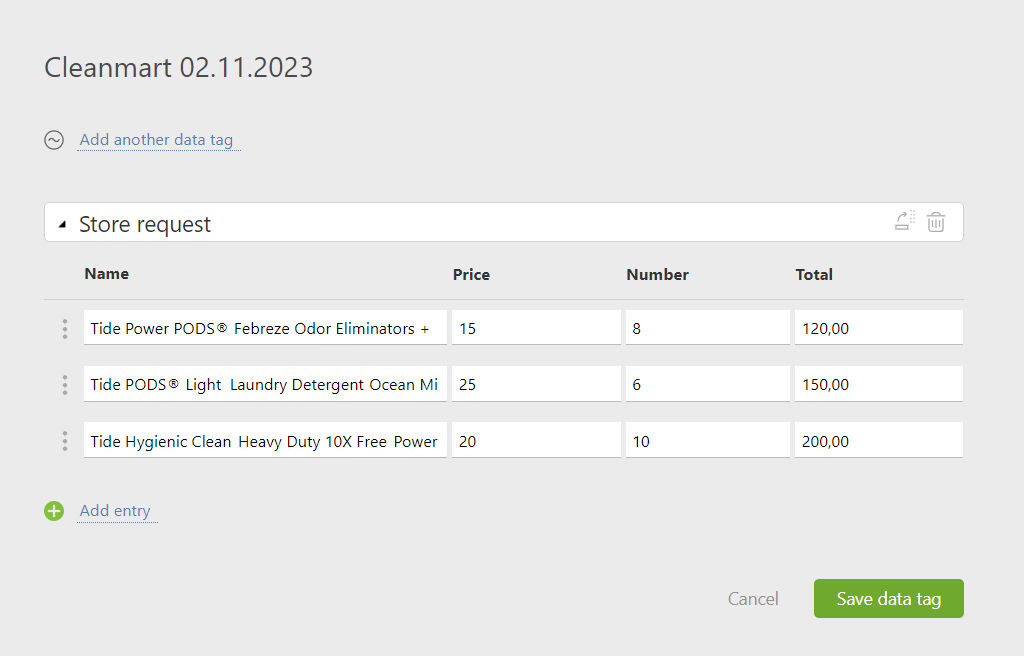The height and width of the screenshot is (656, 1024).
Task: Click the price field containing 20
Action: 536,440
